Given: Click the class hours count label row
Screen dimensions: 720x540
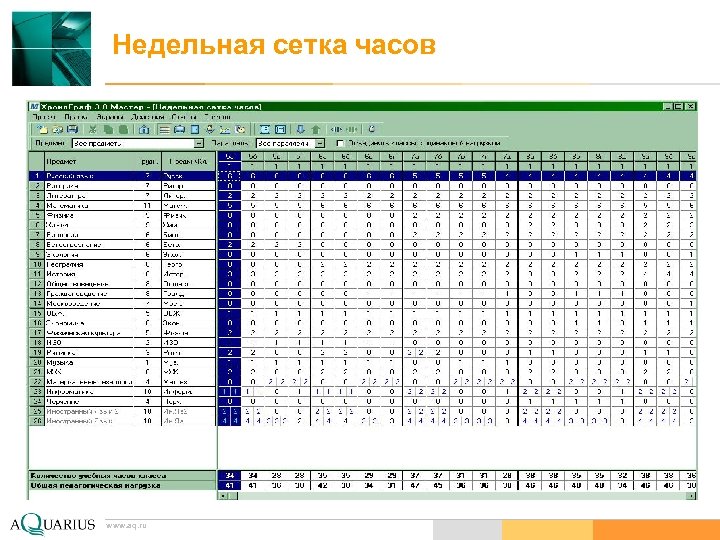Looking at the screenshot, I should click(x=122, y=476).
